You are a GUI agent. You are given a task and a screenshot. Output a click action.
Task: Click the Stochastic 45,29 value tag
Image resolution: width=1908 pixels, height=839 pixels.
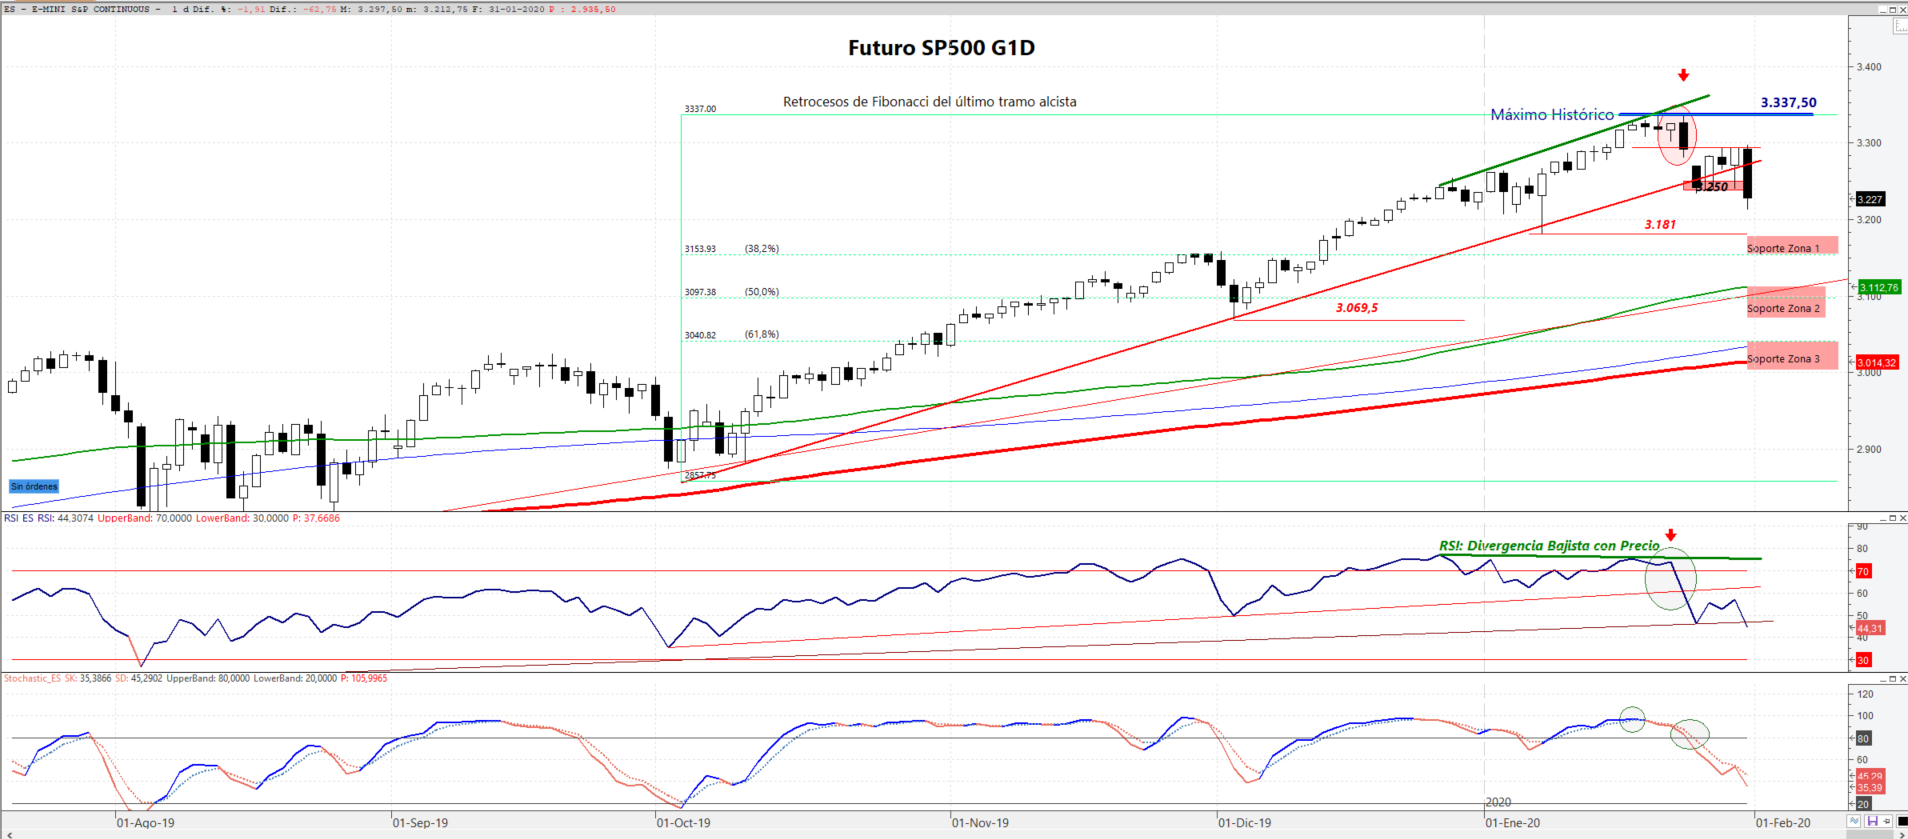[1870, 776]
